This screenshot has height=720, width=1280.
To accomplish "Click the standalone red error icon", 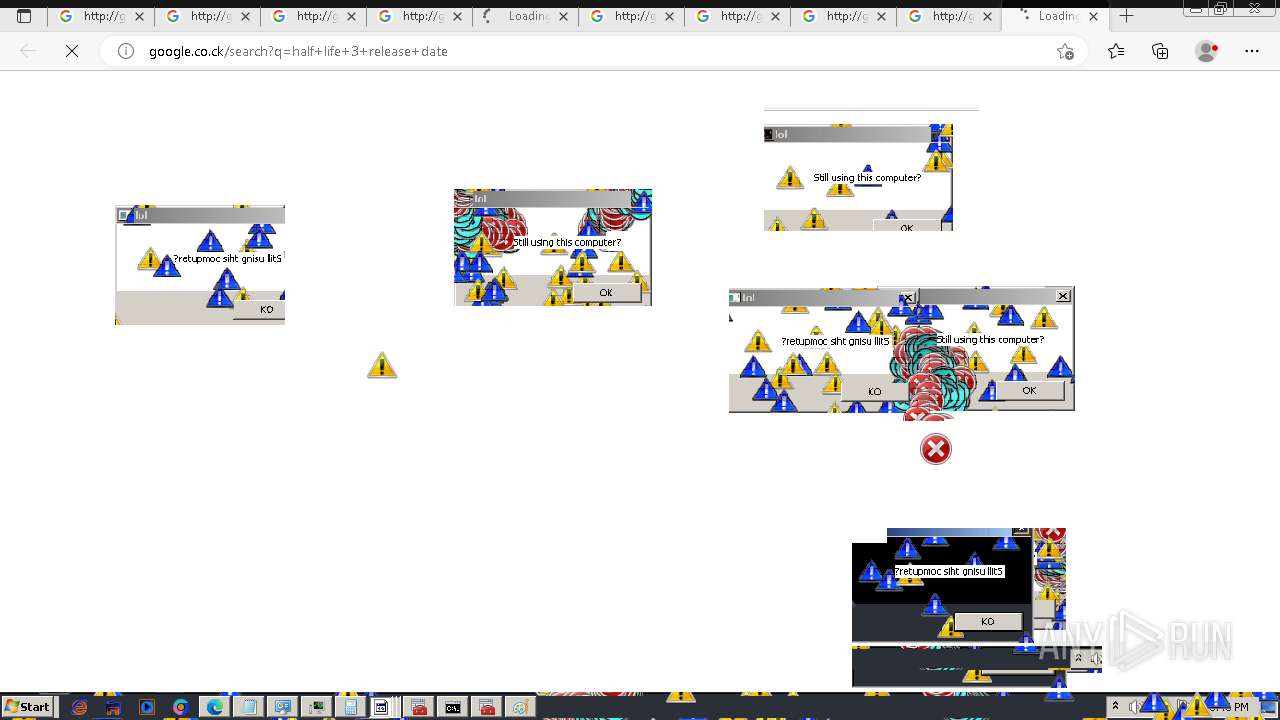I will pyautogui.click(x=936, y=449).
